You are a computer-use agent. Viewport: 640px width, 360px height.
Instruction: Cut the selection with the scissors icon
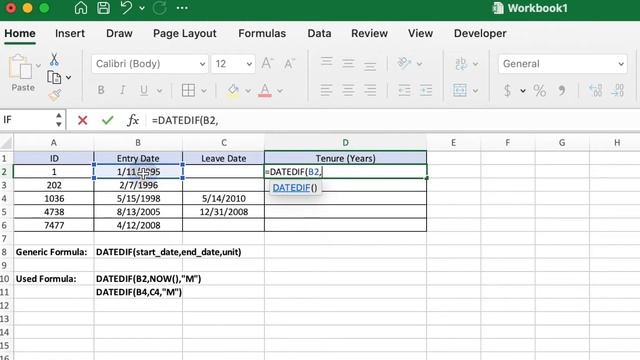tap(54, 60)
